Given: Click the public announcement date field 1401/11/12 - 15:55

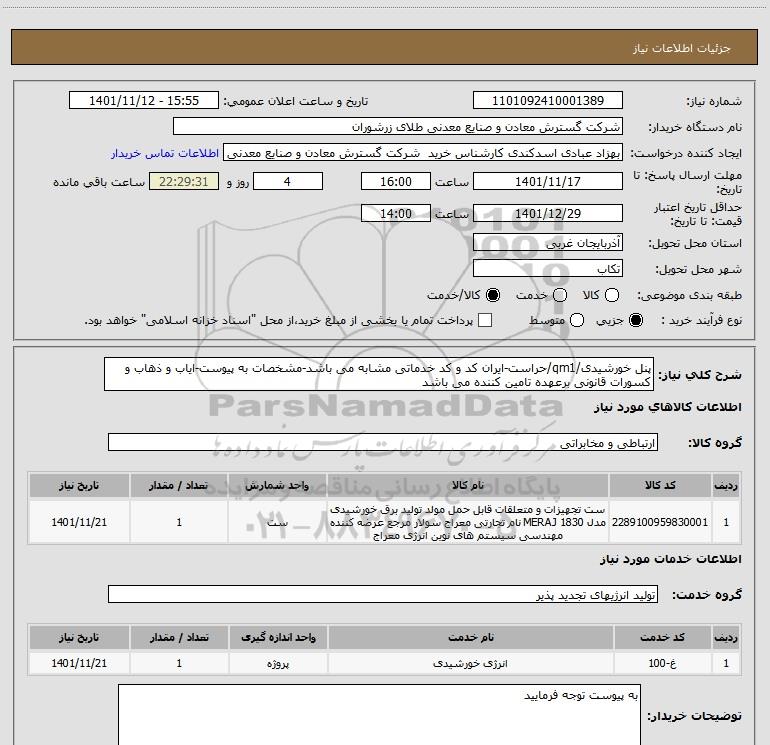Looking at the screenshot, I should tap(144, 101).
